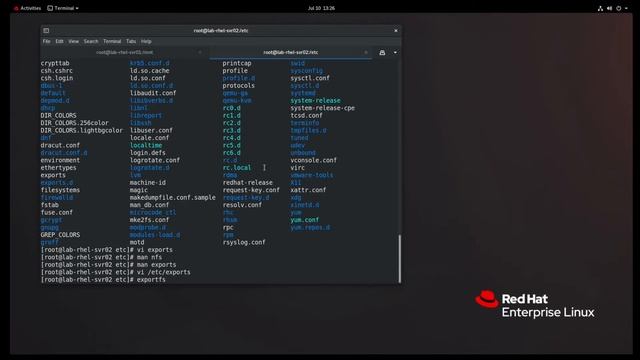
Task: Click the 'rc.local' entry
Action: (x=237, y=168)
